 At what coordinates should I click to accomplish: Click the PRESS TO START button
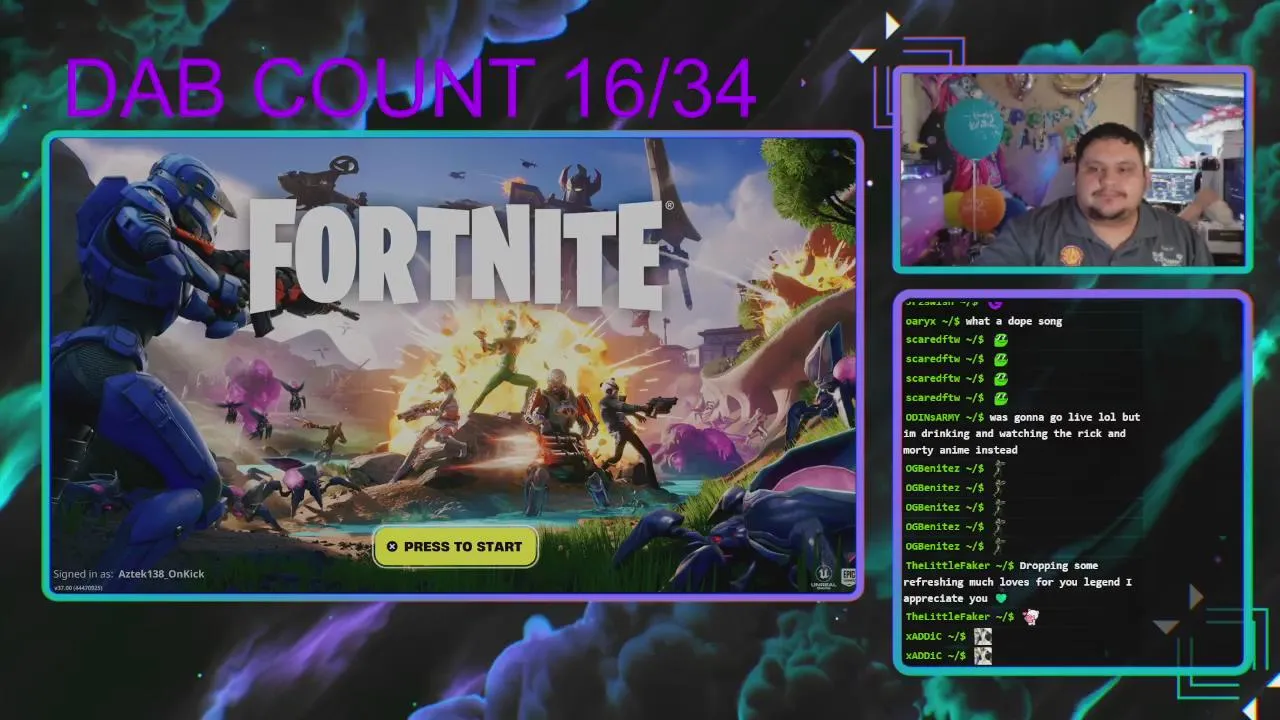click(455, 547)
